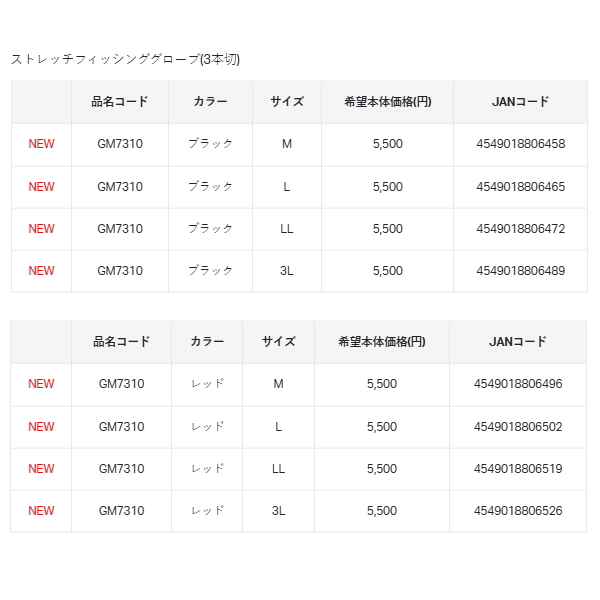Viewport: 600px width, 600px height.
Task: Select JAN code 4549018806465
Action: coord(520,187)
